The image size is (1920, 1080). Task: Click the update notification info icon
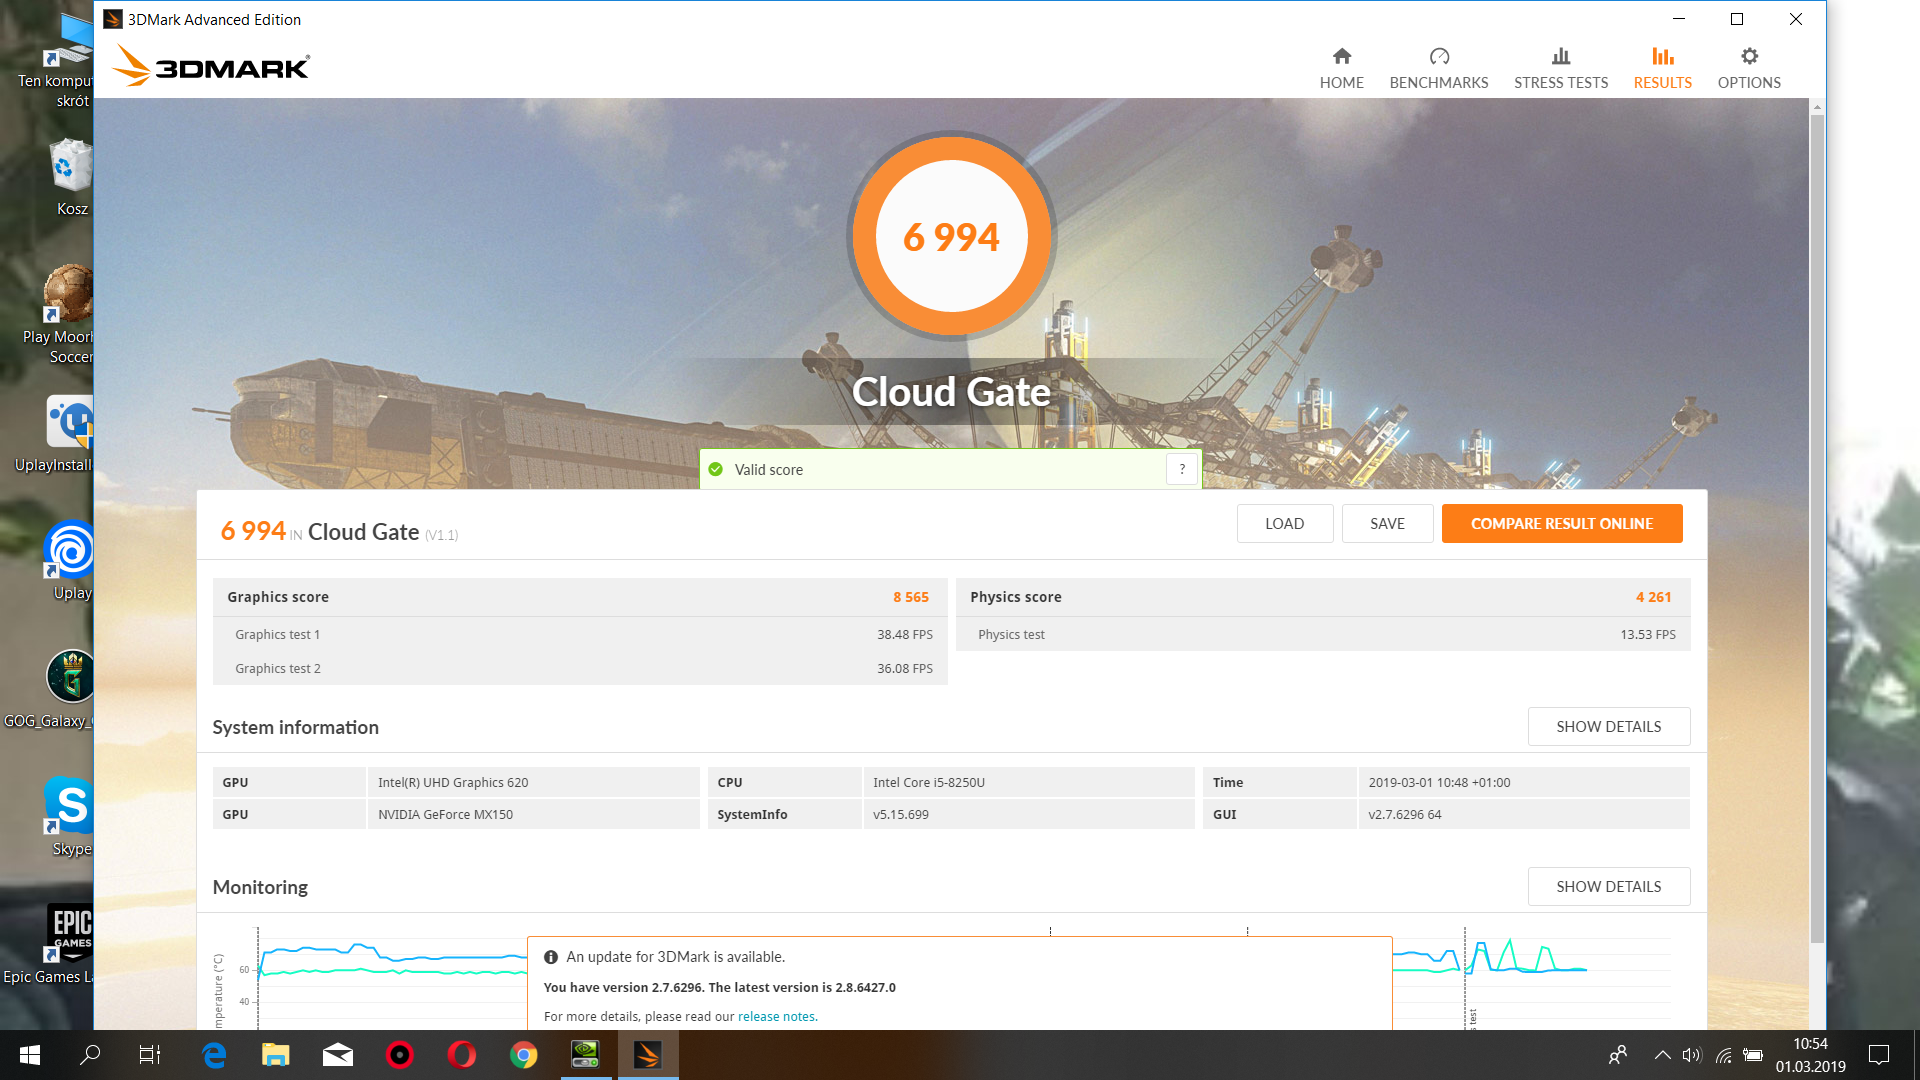550,957
